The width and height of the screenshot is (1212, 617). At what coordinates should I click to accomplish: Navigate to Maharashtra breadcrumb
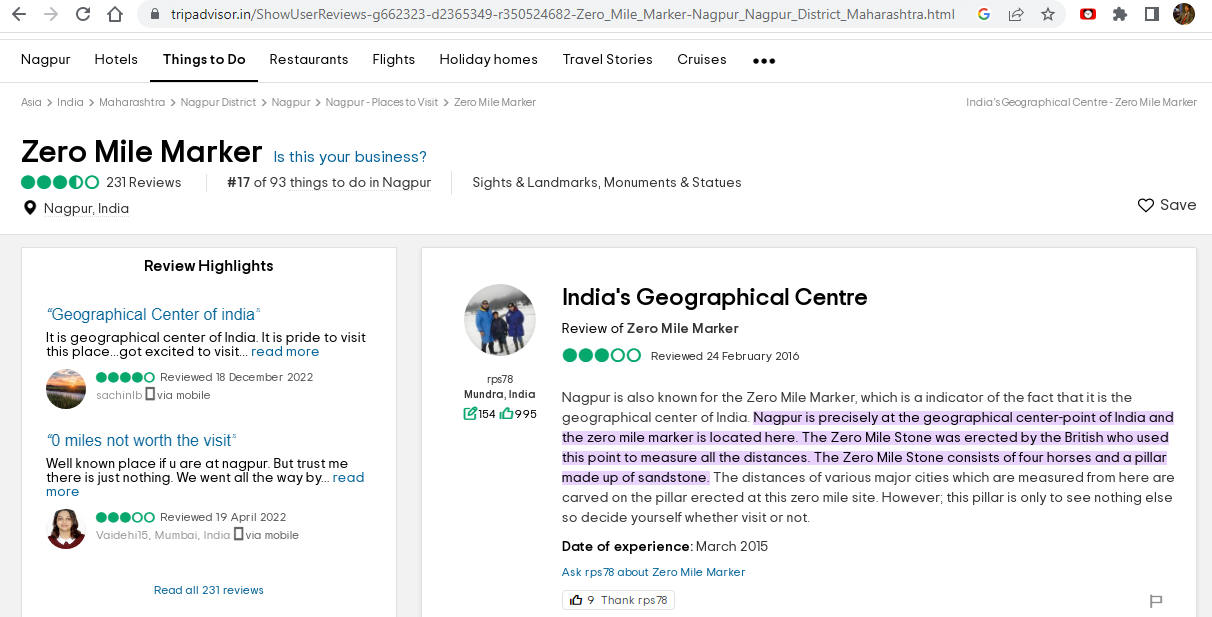132,102
